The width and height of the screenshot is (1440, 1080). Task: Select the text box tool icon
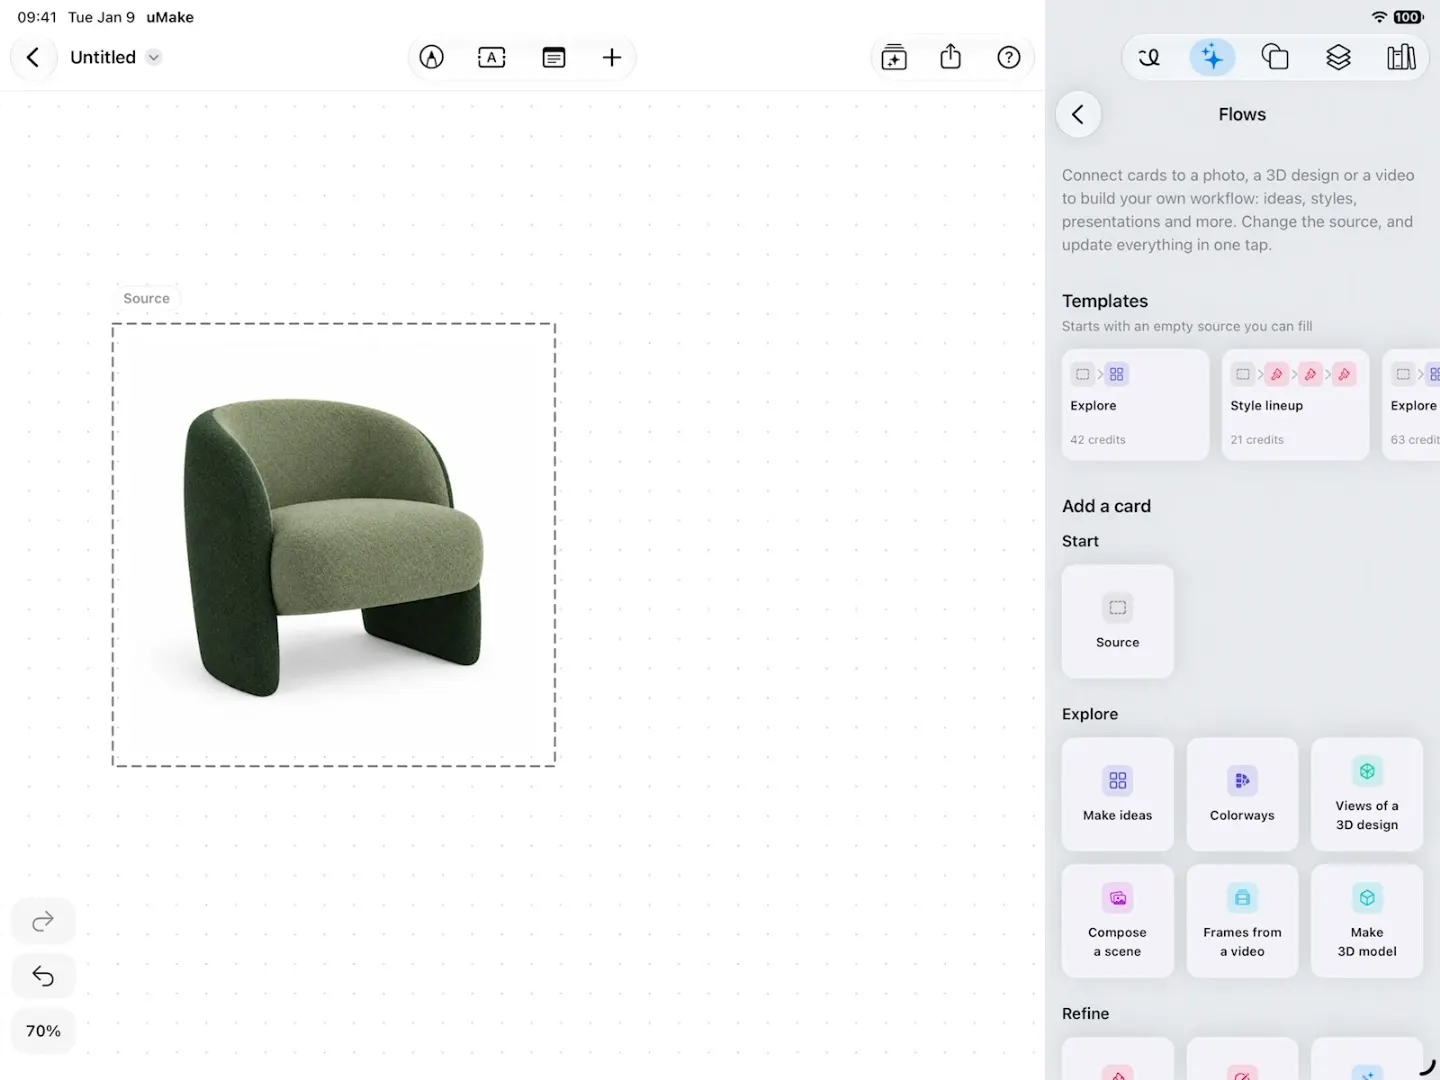[492, 57]
